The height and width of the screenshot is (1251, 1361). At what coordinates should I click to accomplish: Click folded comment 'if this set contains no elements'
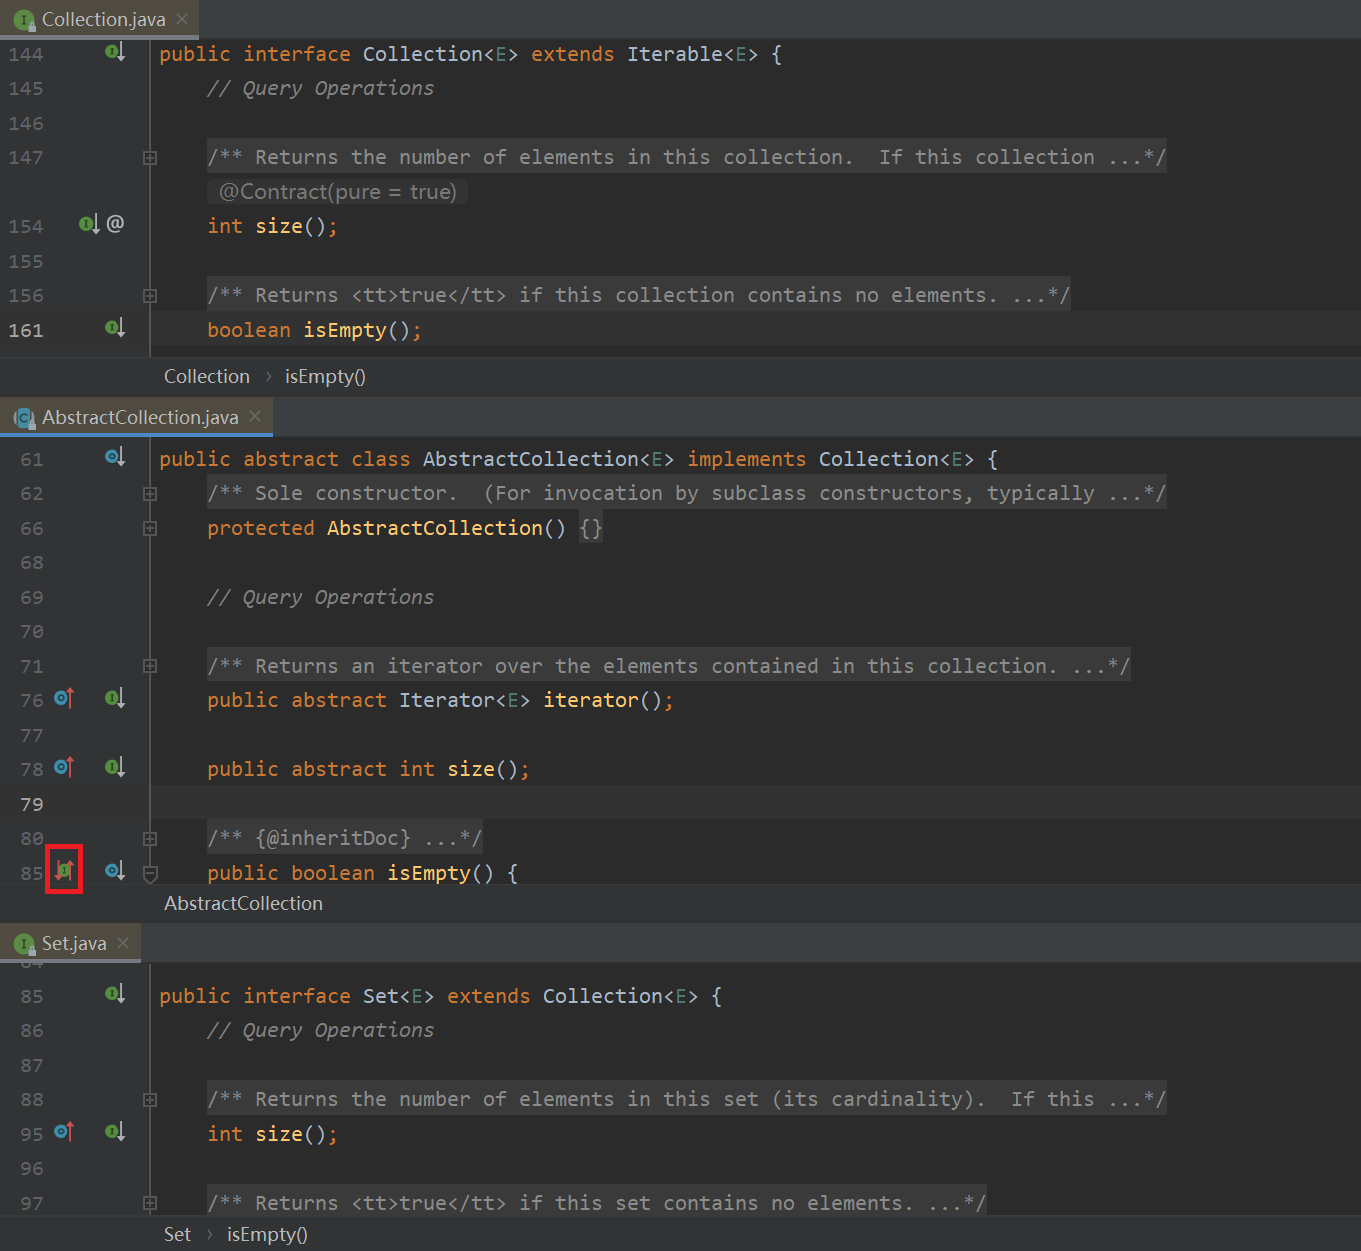(597, 1203)
